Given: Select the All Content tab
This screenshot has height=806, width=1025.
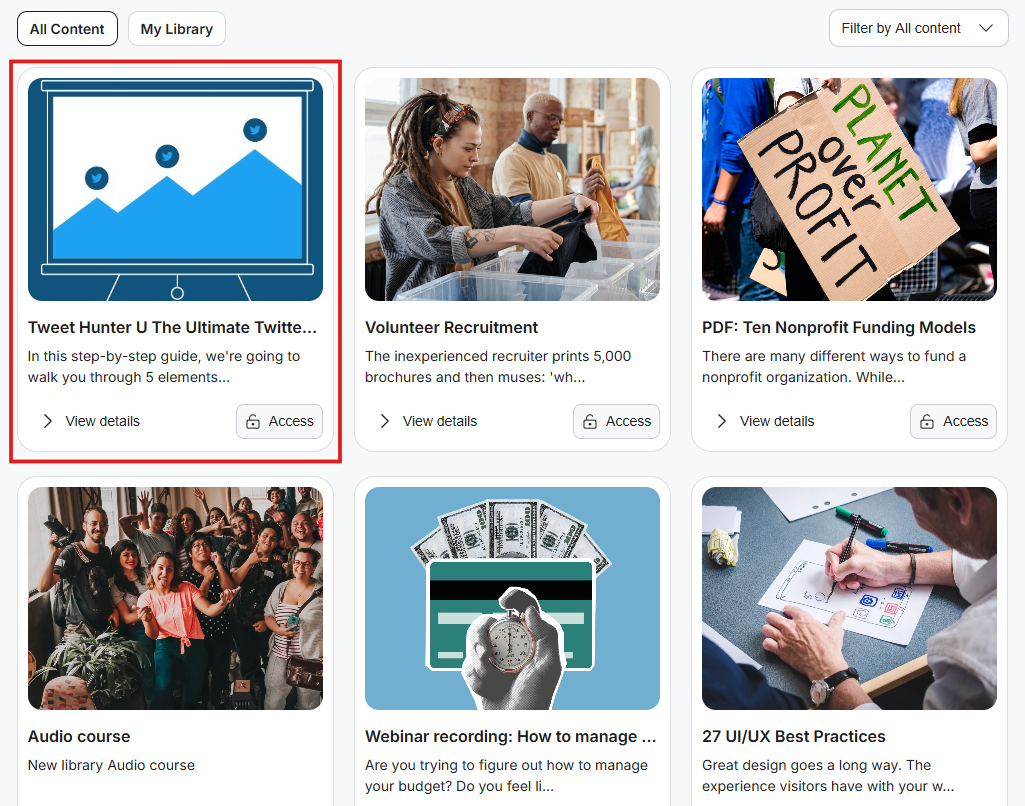Looking at the screenshot, I should click(67, 29).
